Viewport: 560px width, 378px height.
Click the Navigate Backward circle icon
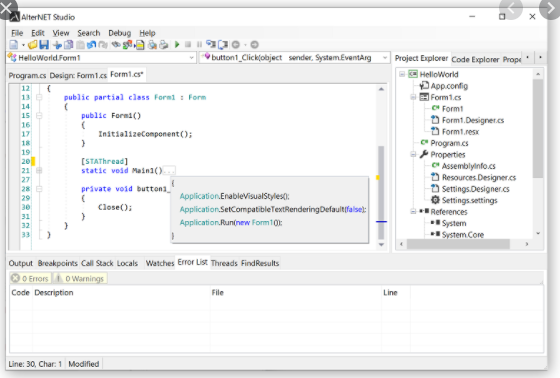tap(236, 45)
